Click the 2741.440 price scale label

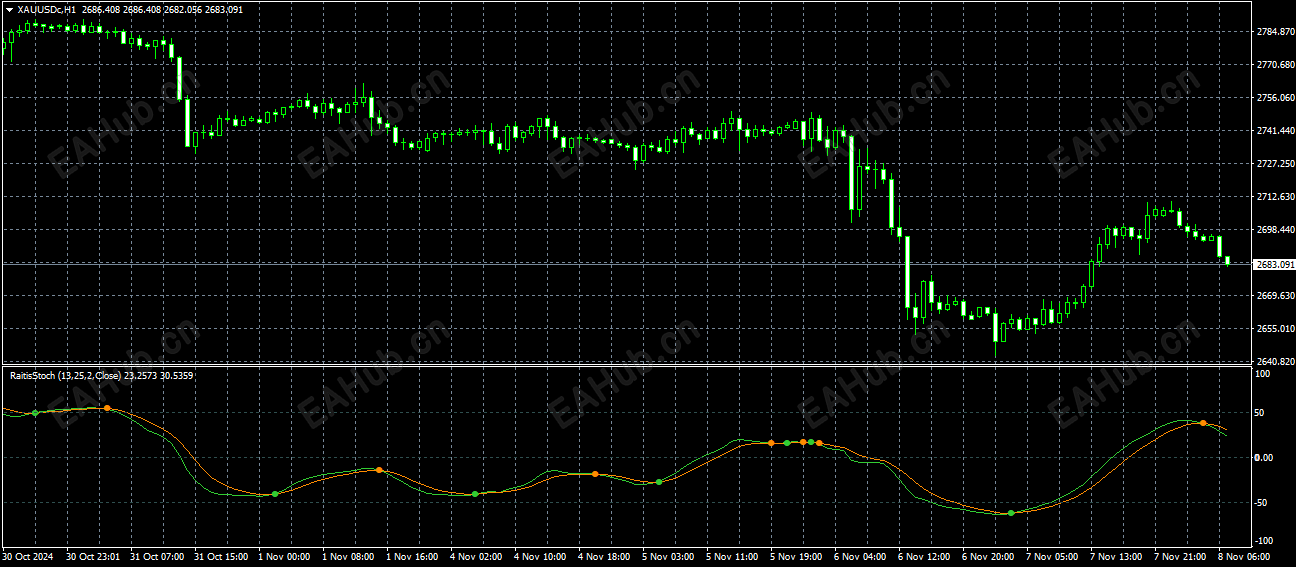1274,131
